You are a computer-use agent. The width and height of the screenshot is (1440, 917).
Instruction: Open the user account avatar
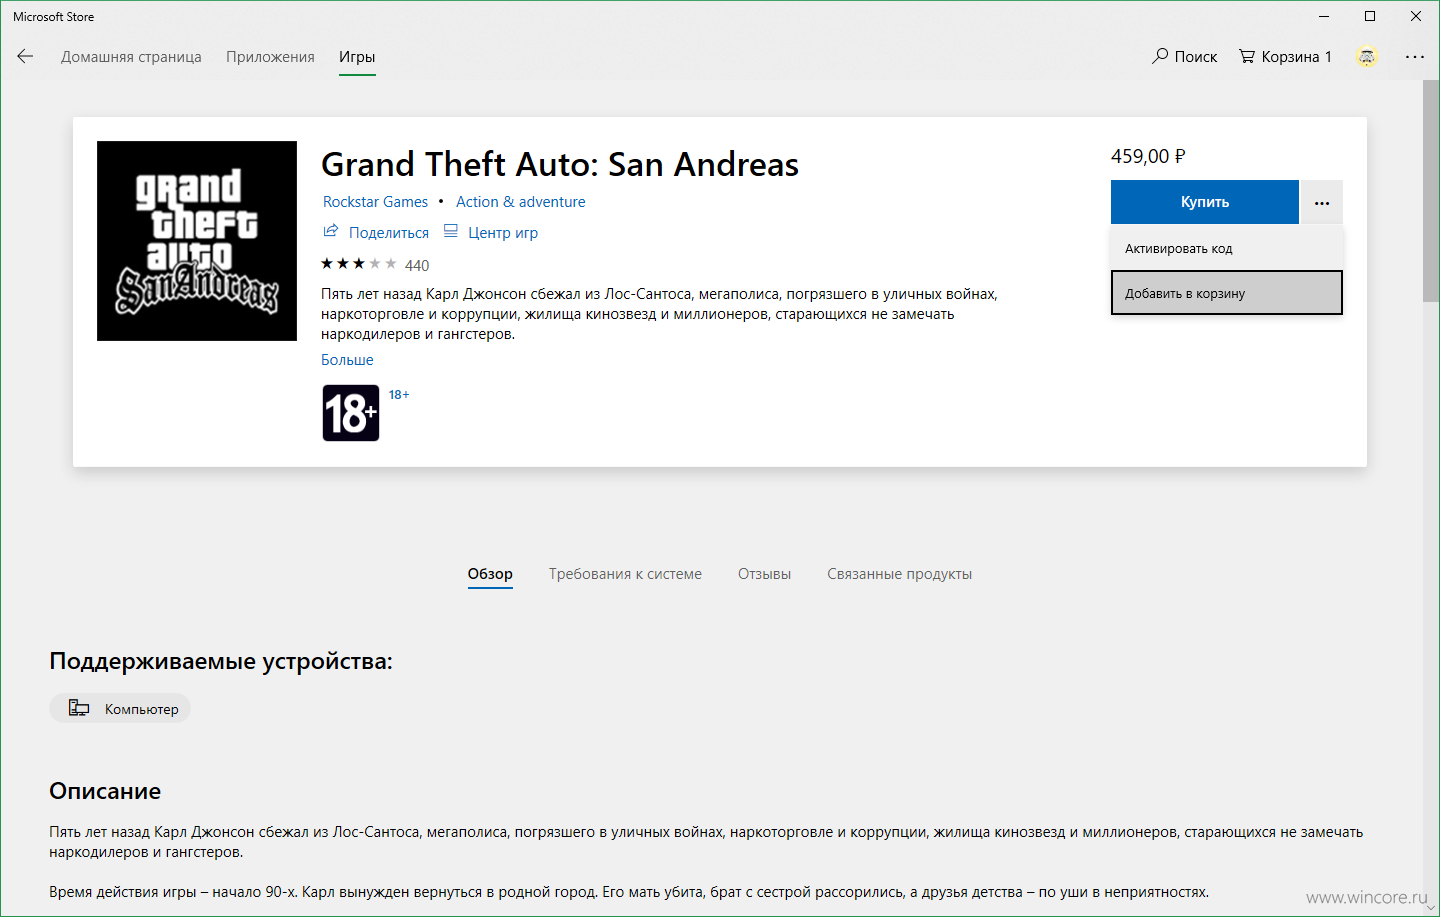click(x=1366, y=57)
